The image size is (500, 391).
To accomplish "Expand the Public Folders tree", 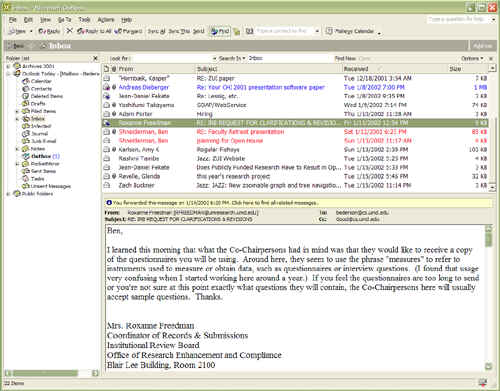I will [8, 194].
